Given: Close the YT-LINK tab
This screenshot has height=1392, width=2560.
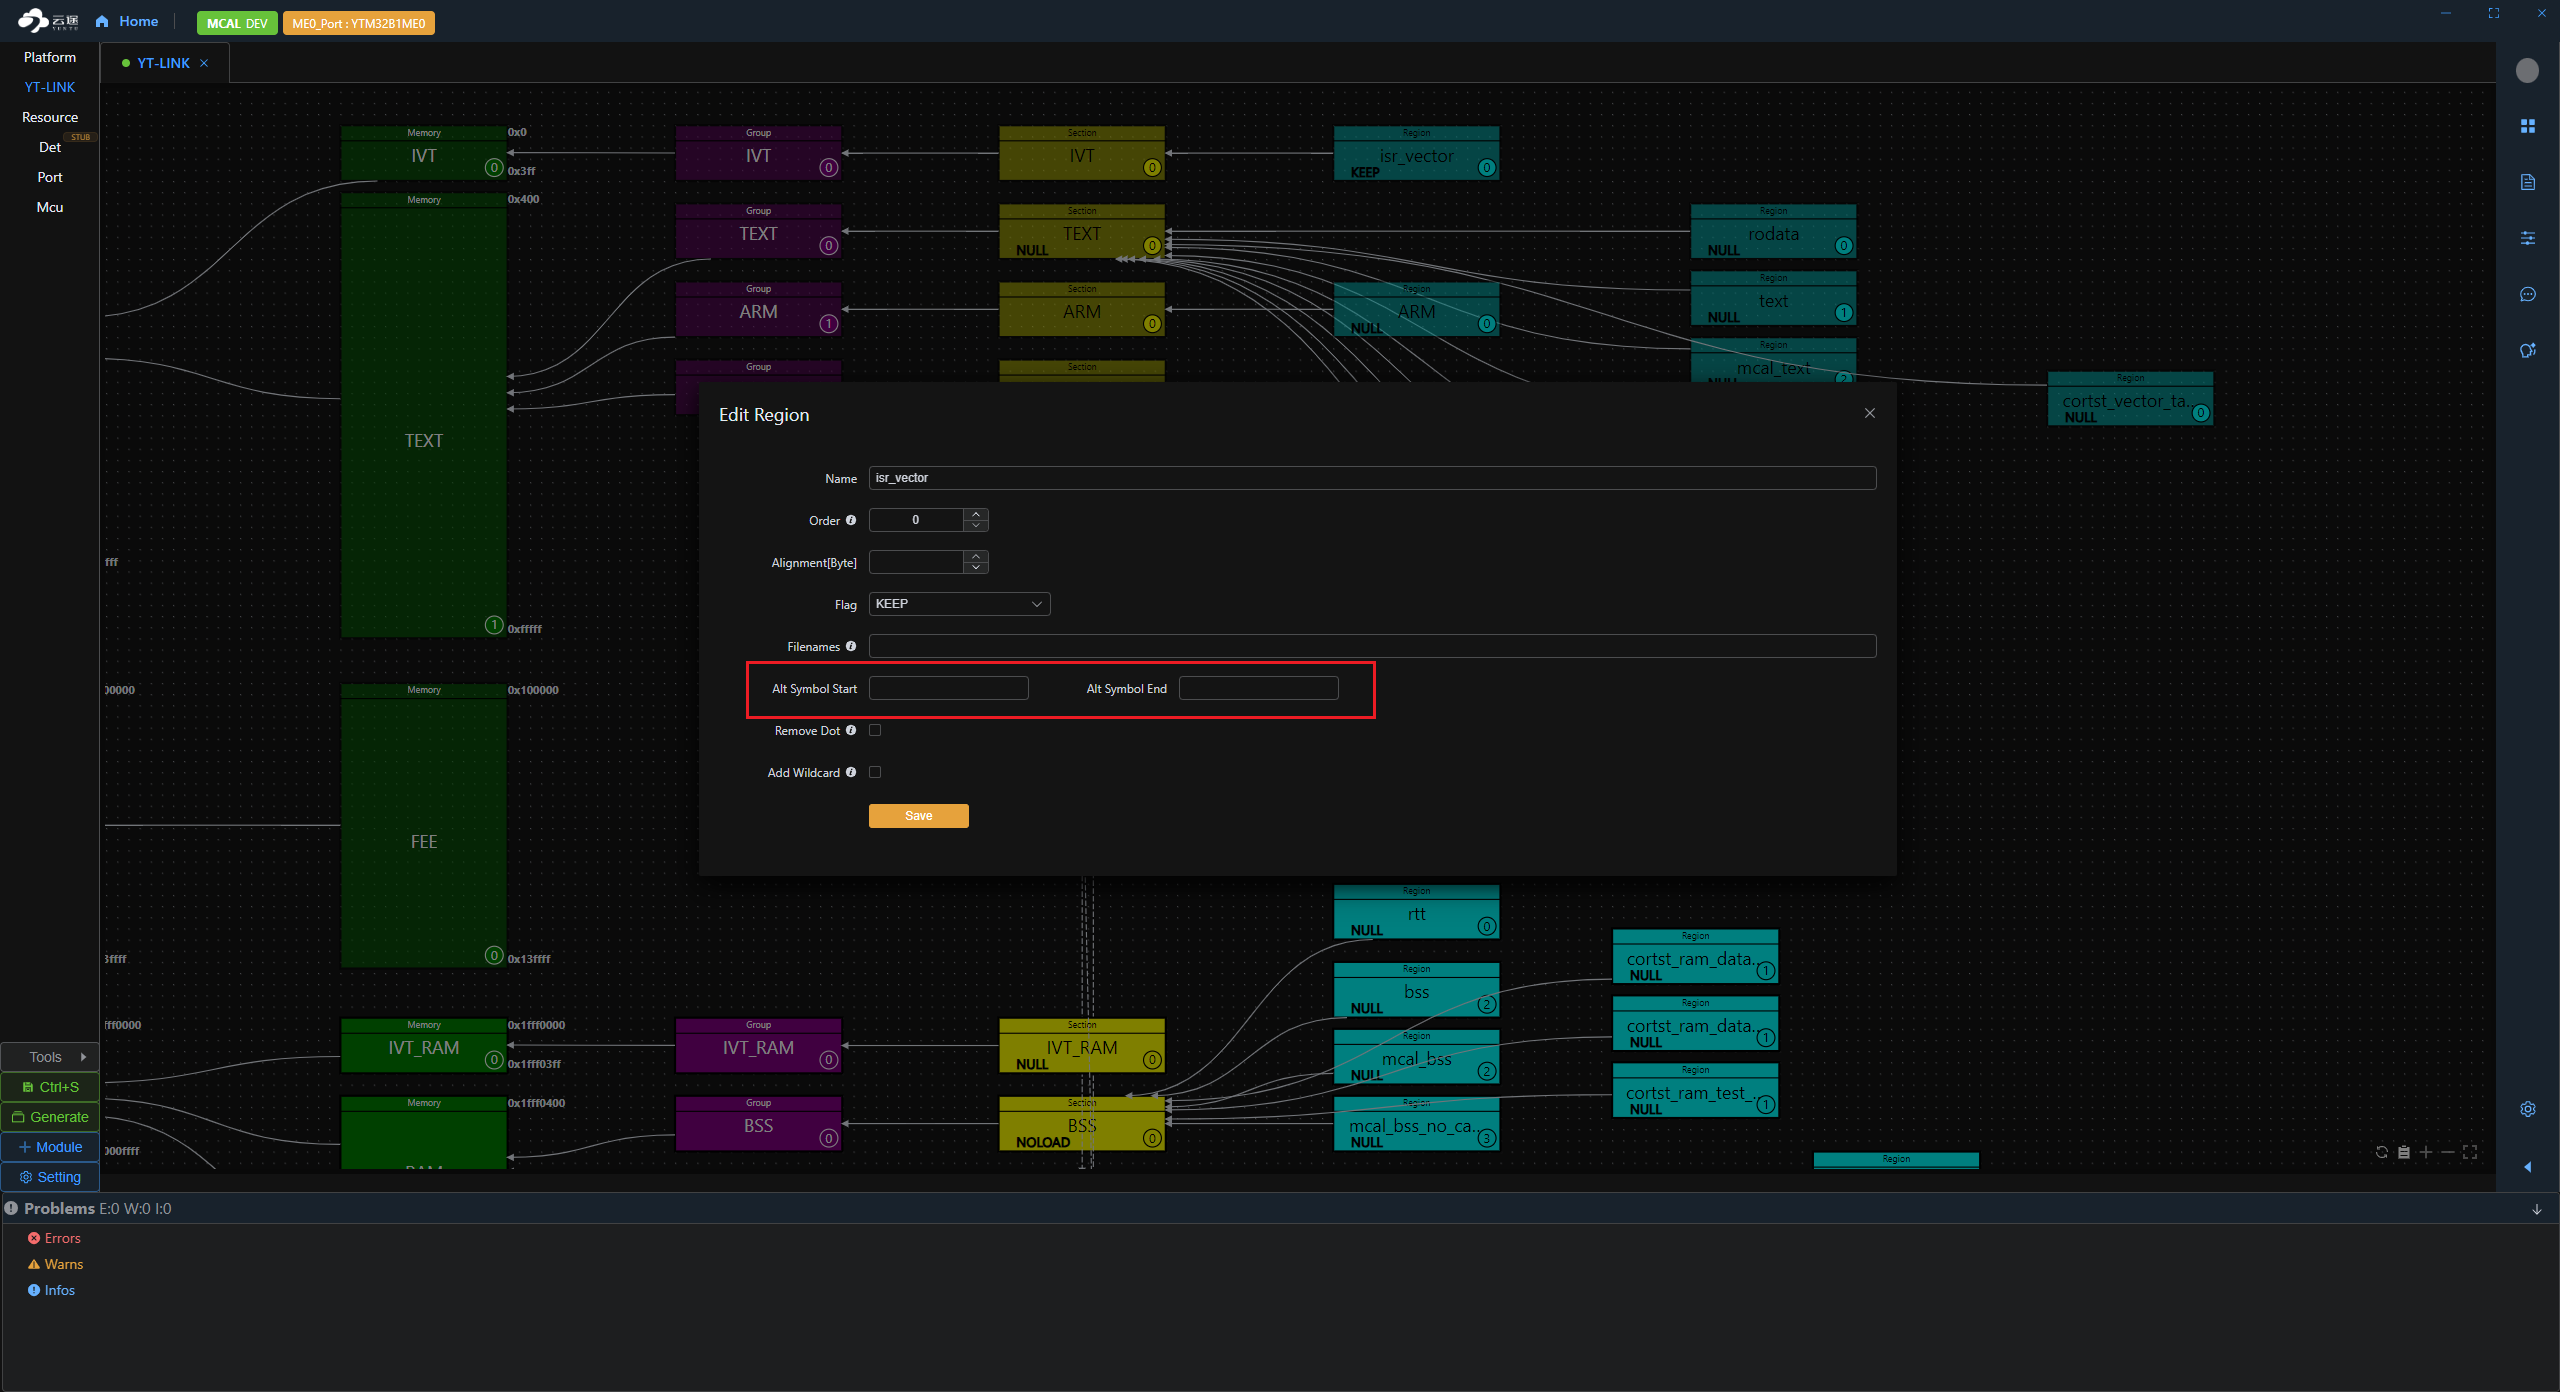Looking at the screenshot, I should pos(204,63).
